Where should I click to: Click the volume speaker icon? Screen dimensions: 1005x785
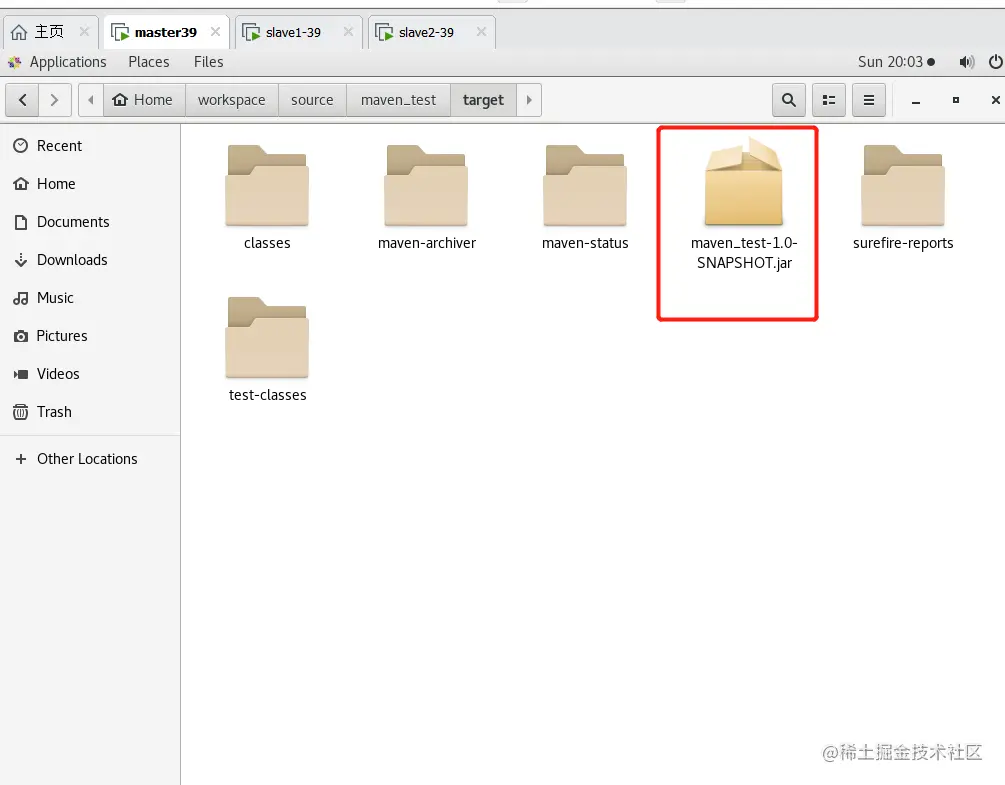tap(967, 62)
